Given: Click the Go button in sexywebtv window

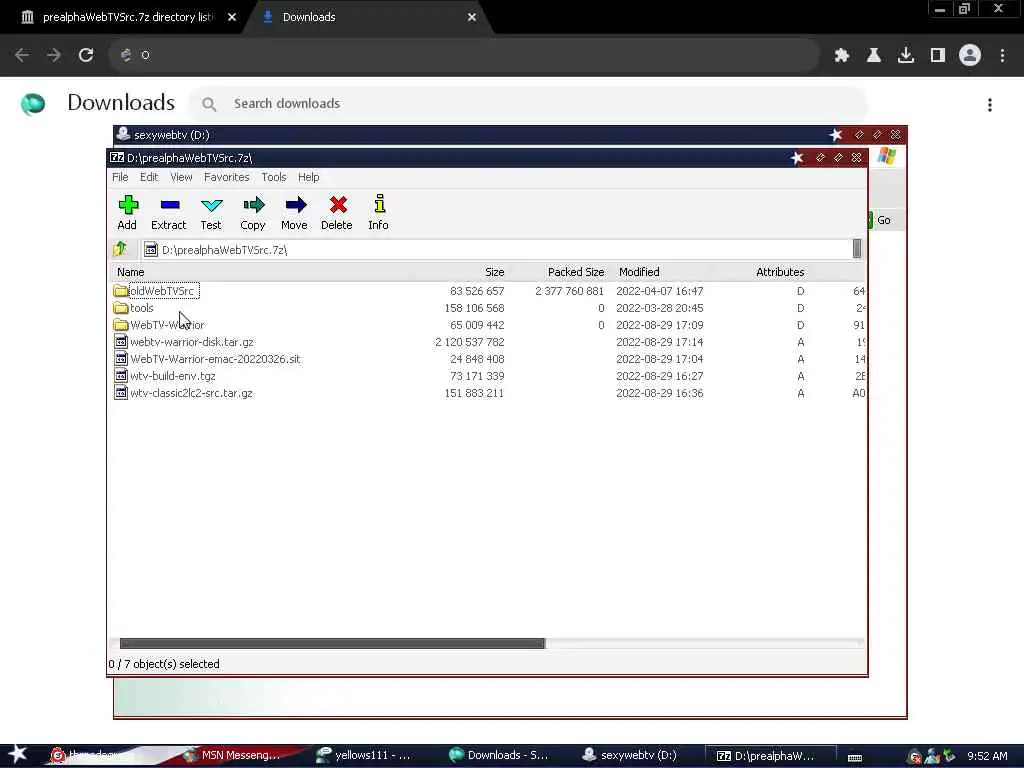Looking at the screenshot, I should 882,220.
